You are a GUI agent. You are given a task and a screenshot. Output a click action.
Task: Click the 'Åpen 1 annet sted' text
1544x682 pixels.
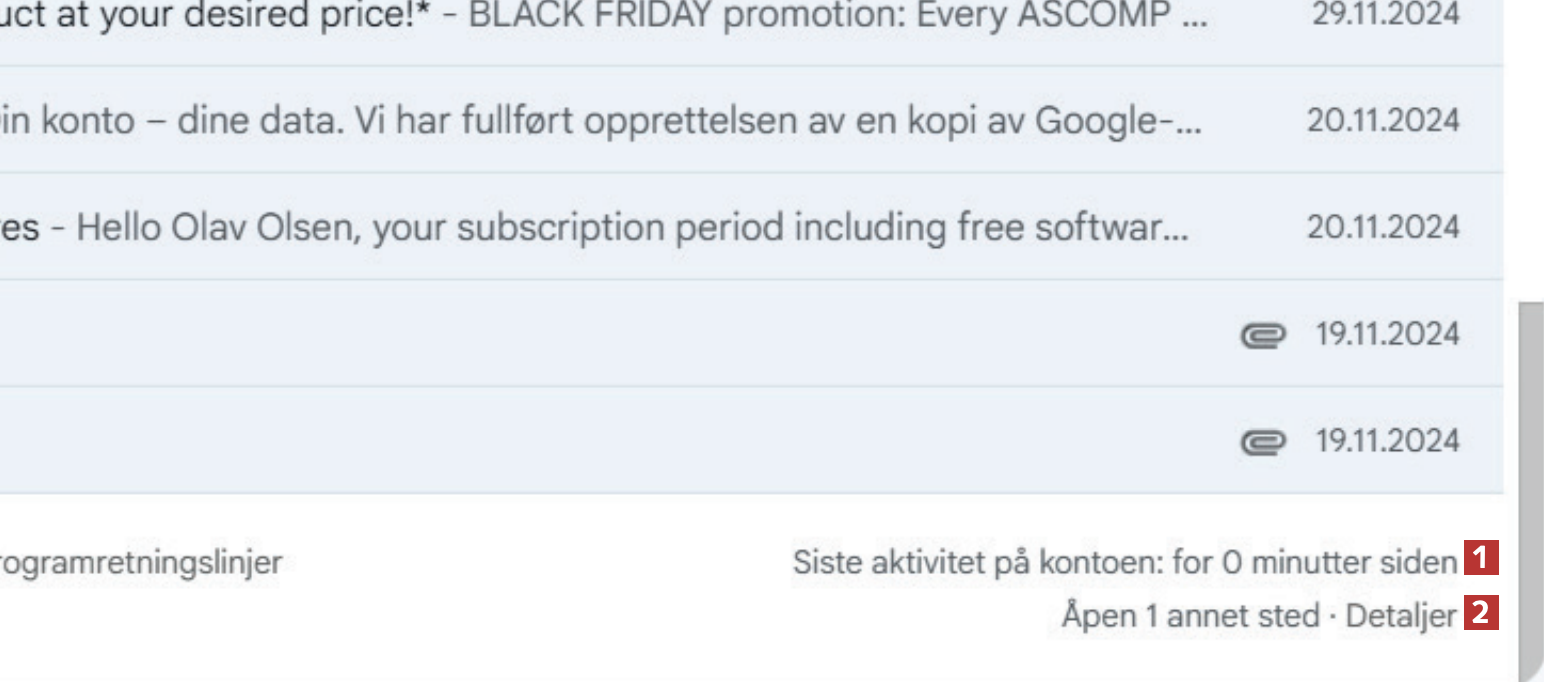pyautogui.click(x=1190, y=616)
